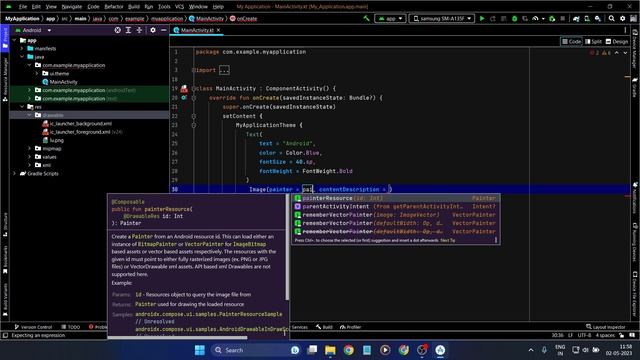Click Select Opened File target icon in Project panel
This screenshot has width=640, height=360.
coord(118,30)
